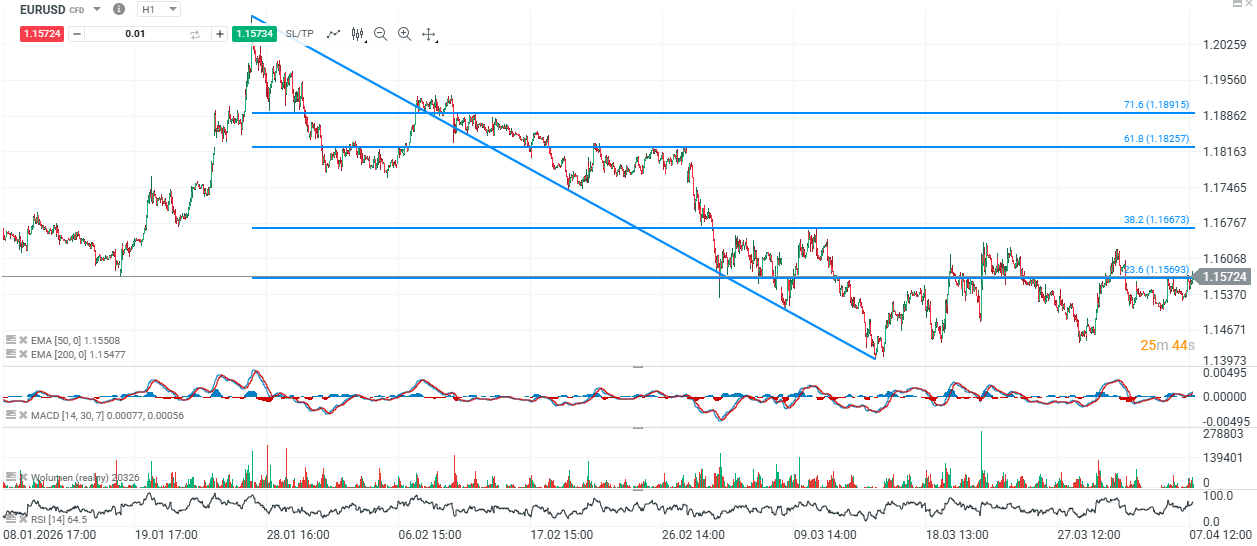The image size is (1257, 546).
Task: Open settings icon for Wolumen indicator
Action: point(11,477)
